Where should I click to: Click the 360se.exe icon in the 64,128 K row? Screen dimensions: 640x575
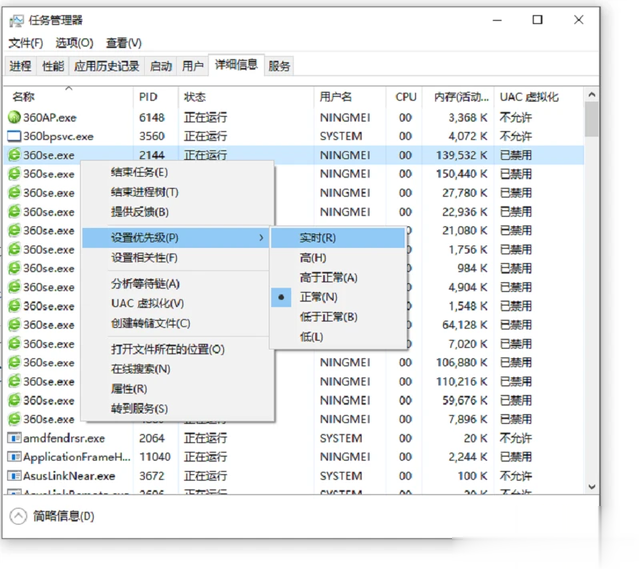tap(14, 325)
